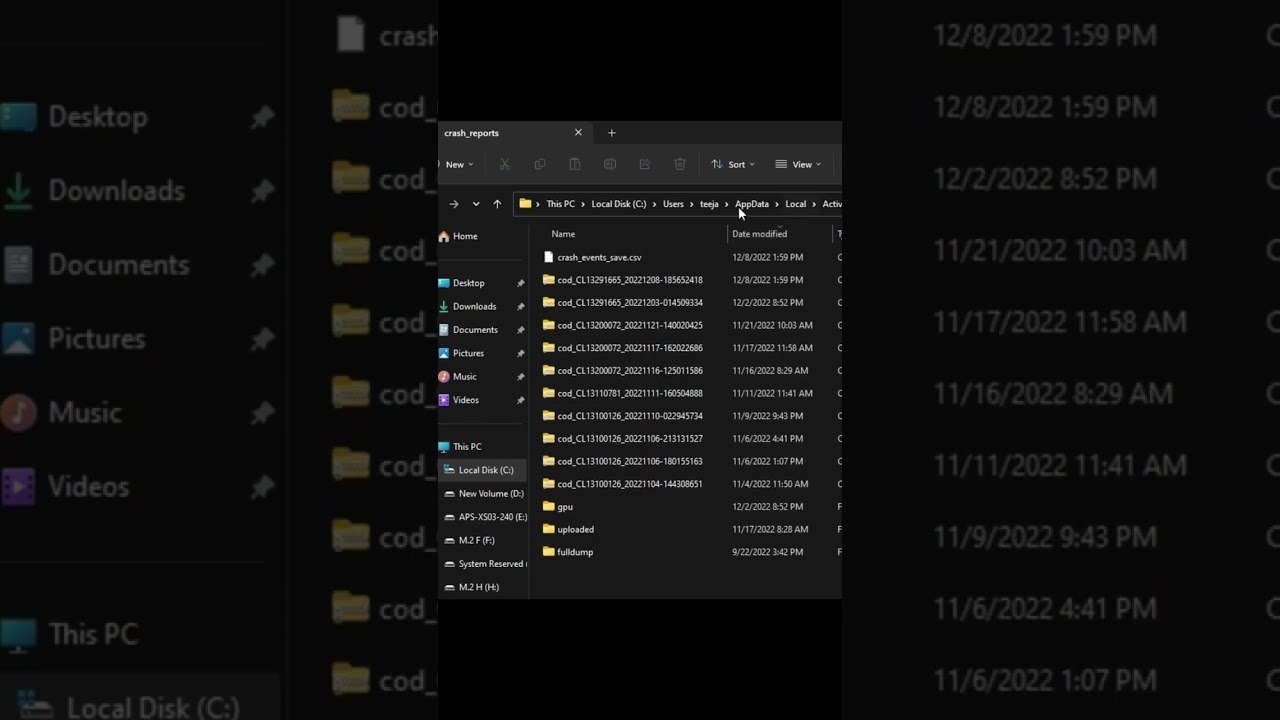Image resolution: width=1280 pixels, height=720 pixels.
Task: Click the Forward navigation arrow
Action: click(454, 204)
